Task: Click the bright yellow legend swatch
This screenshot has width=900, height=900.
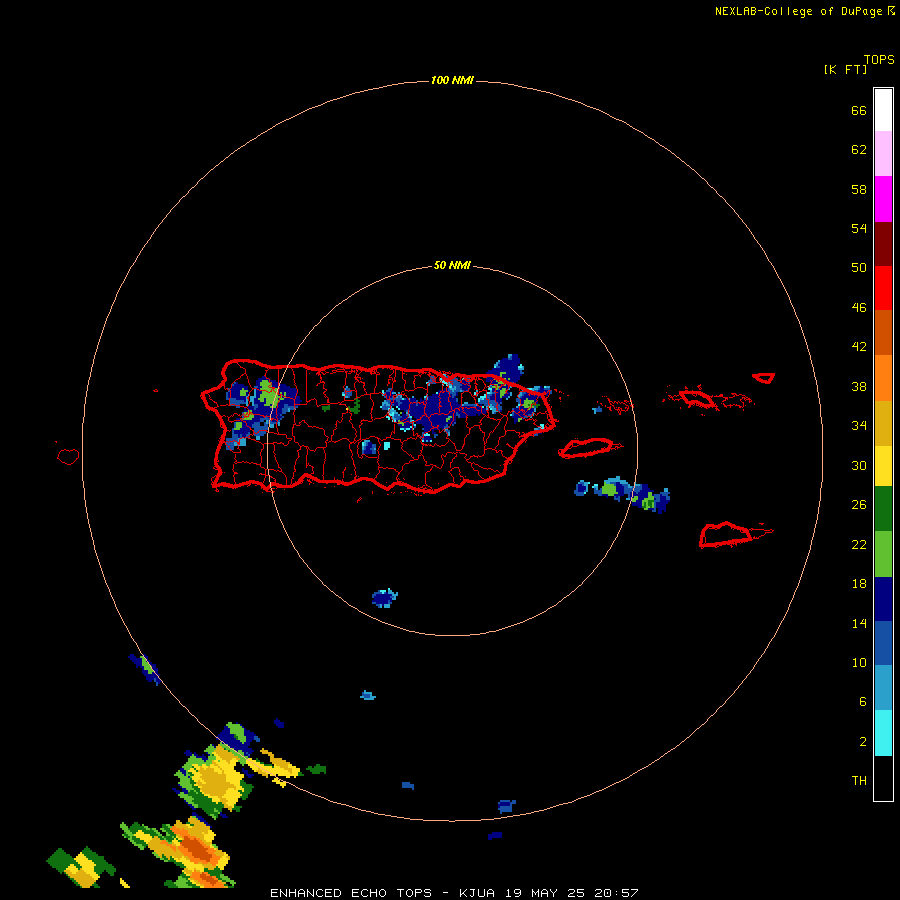Action: coord(883,466)
